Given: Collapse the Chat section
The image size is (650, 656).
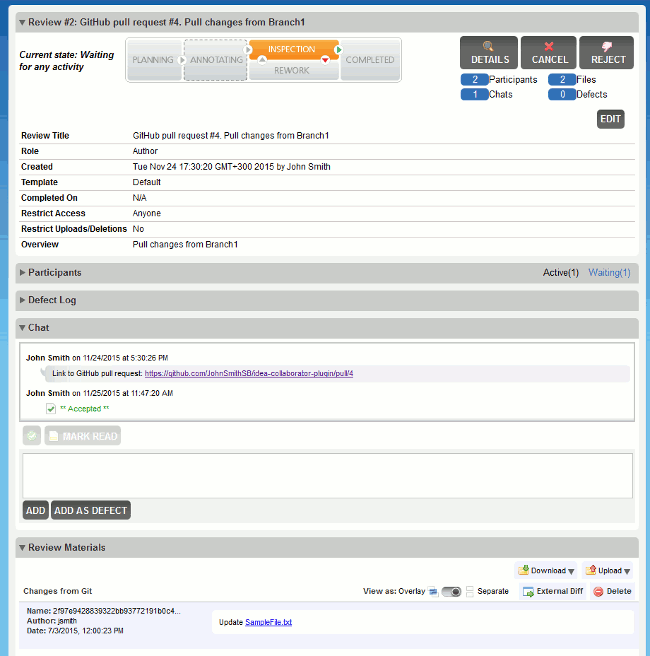Looking at the screenshot, I should pyautogui.click(x=22, y=328).
